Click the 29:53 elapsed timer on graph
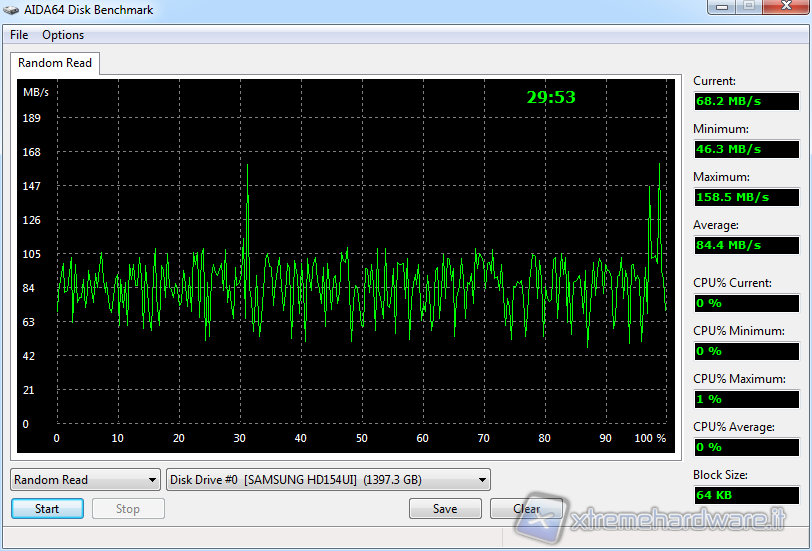The width and height of the screenshot is (812, 551). coord(551,97)
